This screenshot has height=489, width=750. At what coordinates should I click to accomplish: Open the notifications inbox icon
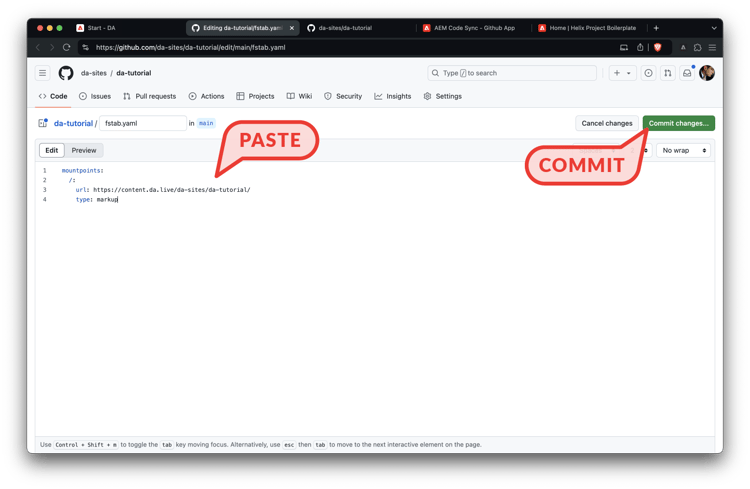(x=687, y=73)
